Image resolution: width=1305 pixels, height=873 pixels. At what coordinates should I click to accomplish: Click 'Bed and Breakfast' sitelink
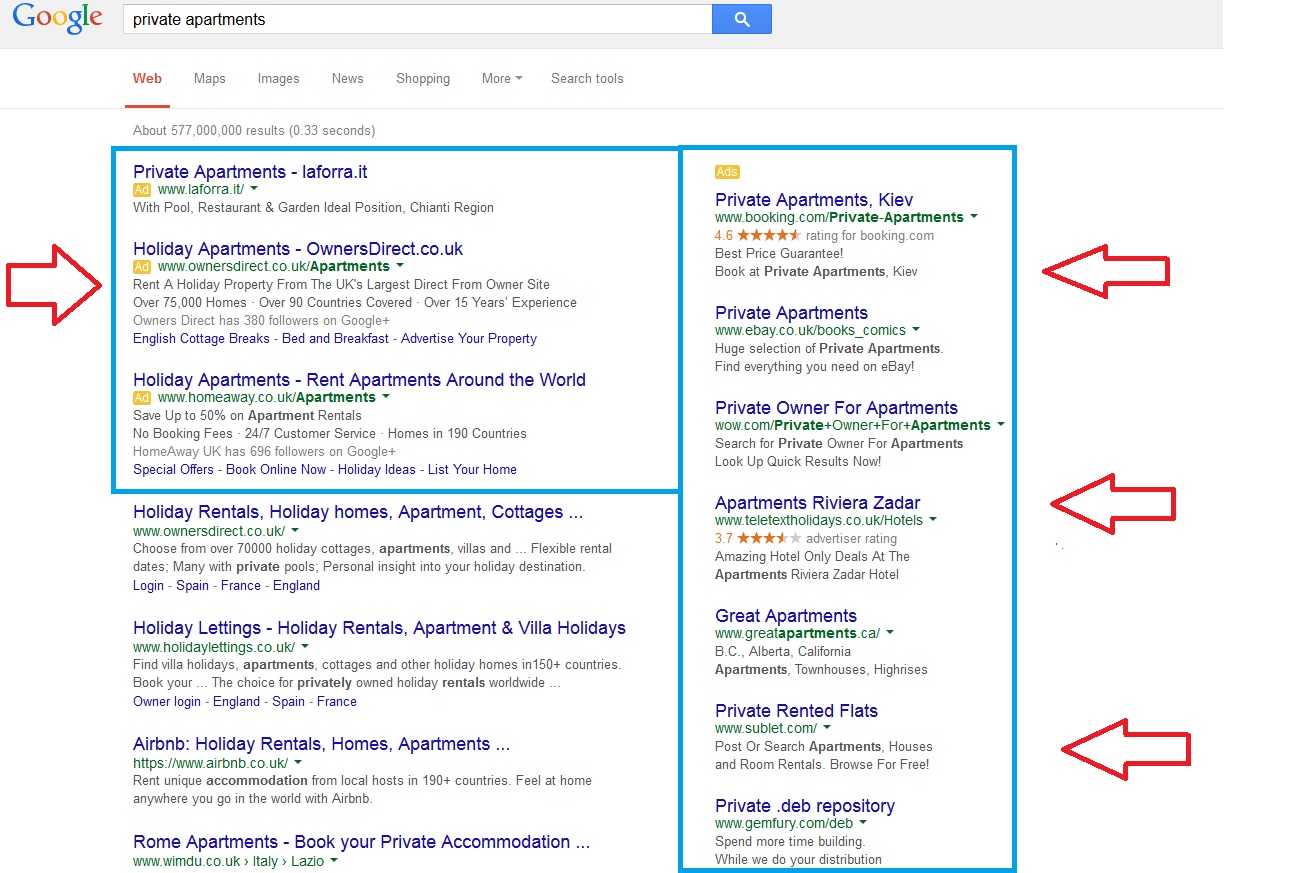click(x=335, y=338)
